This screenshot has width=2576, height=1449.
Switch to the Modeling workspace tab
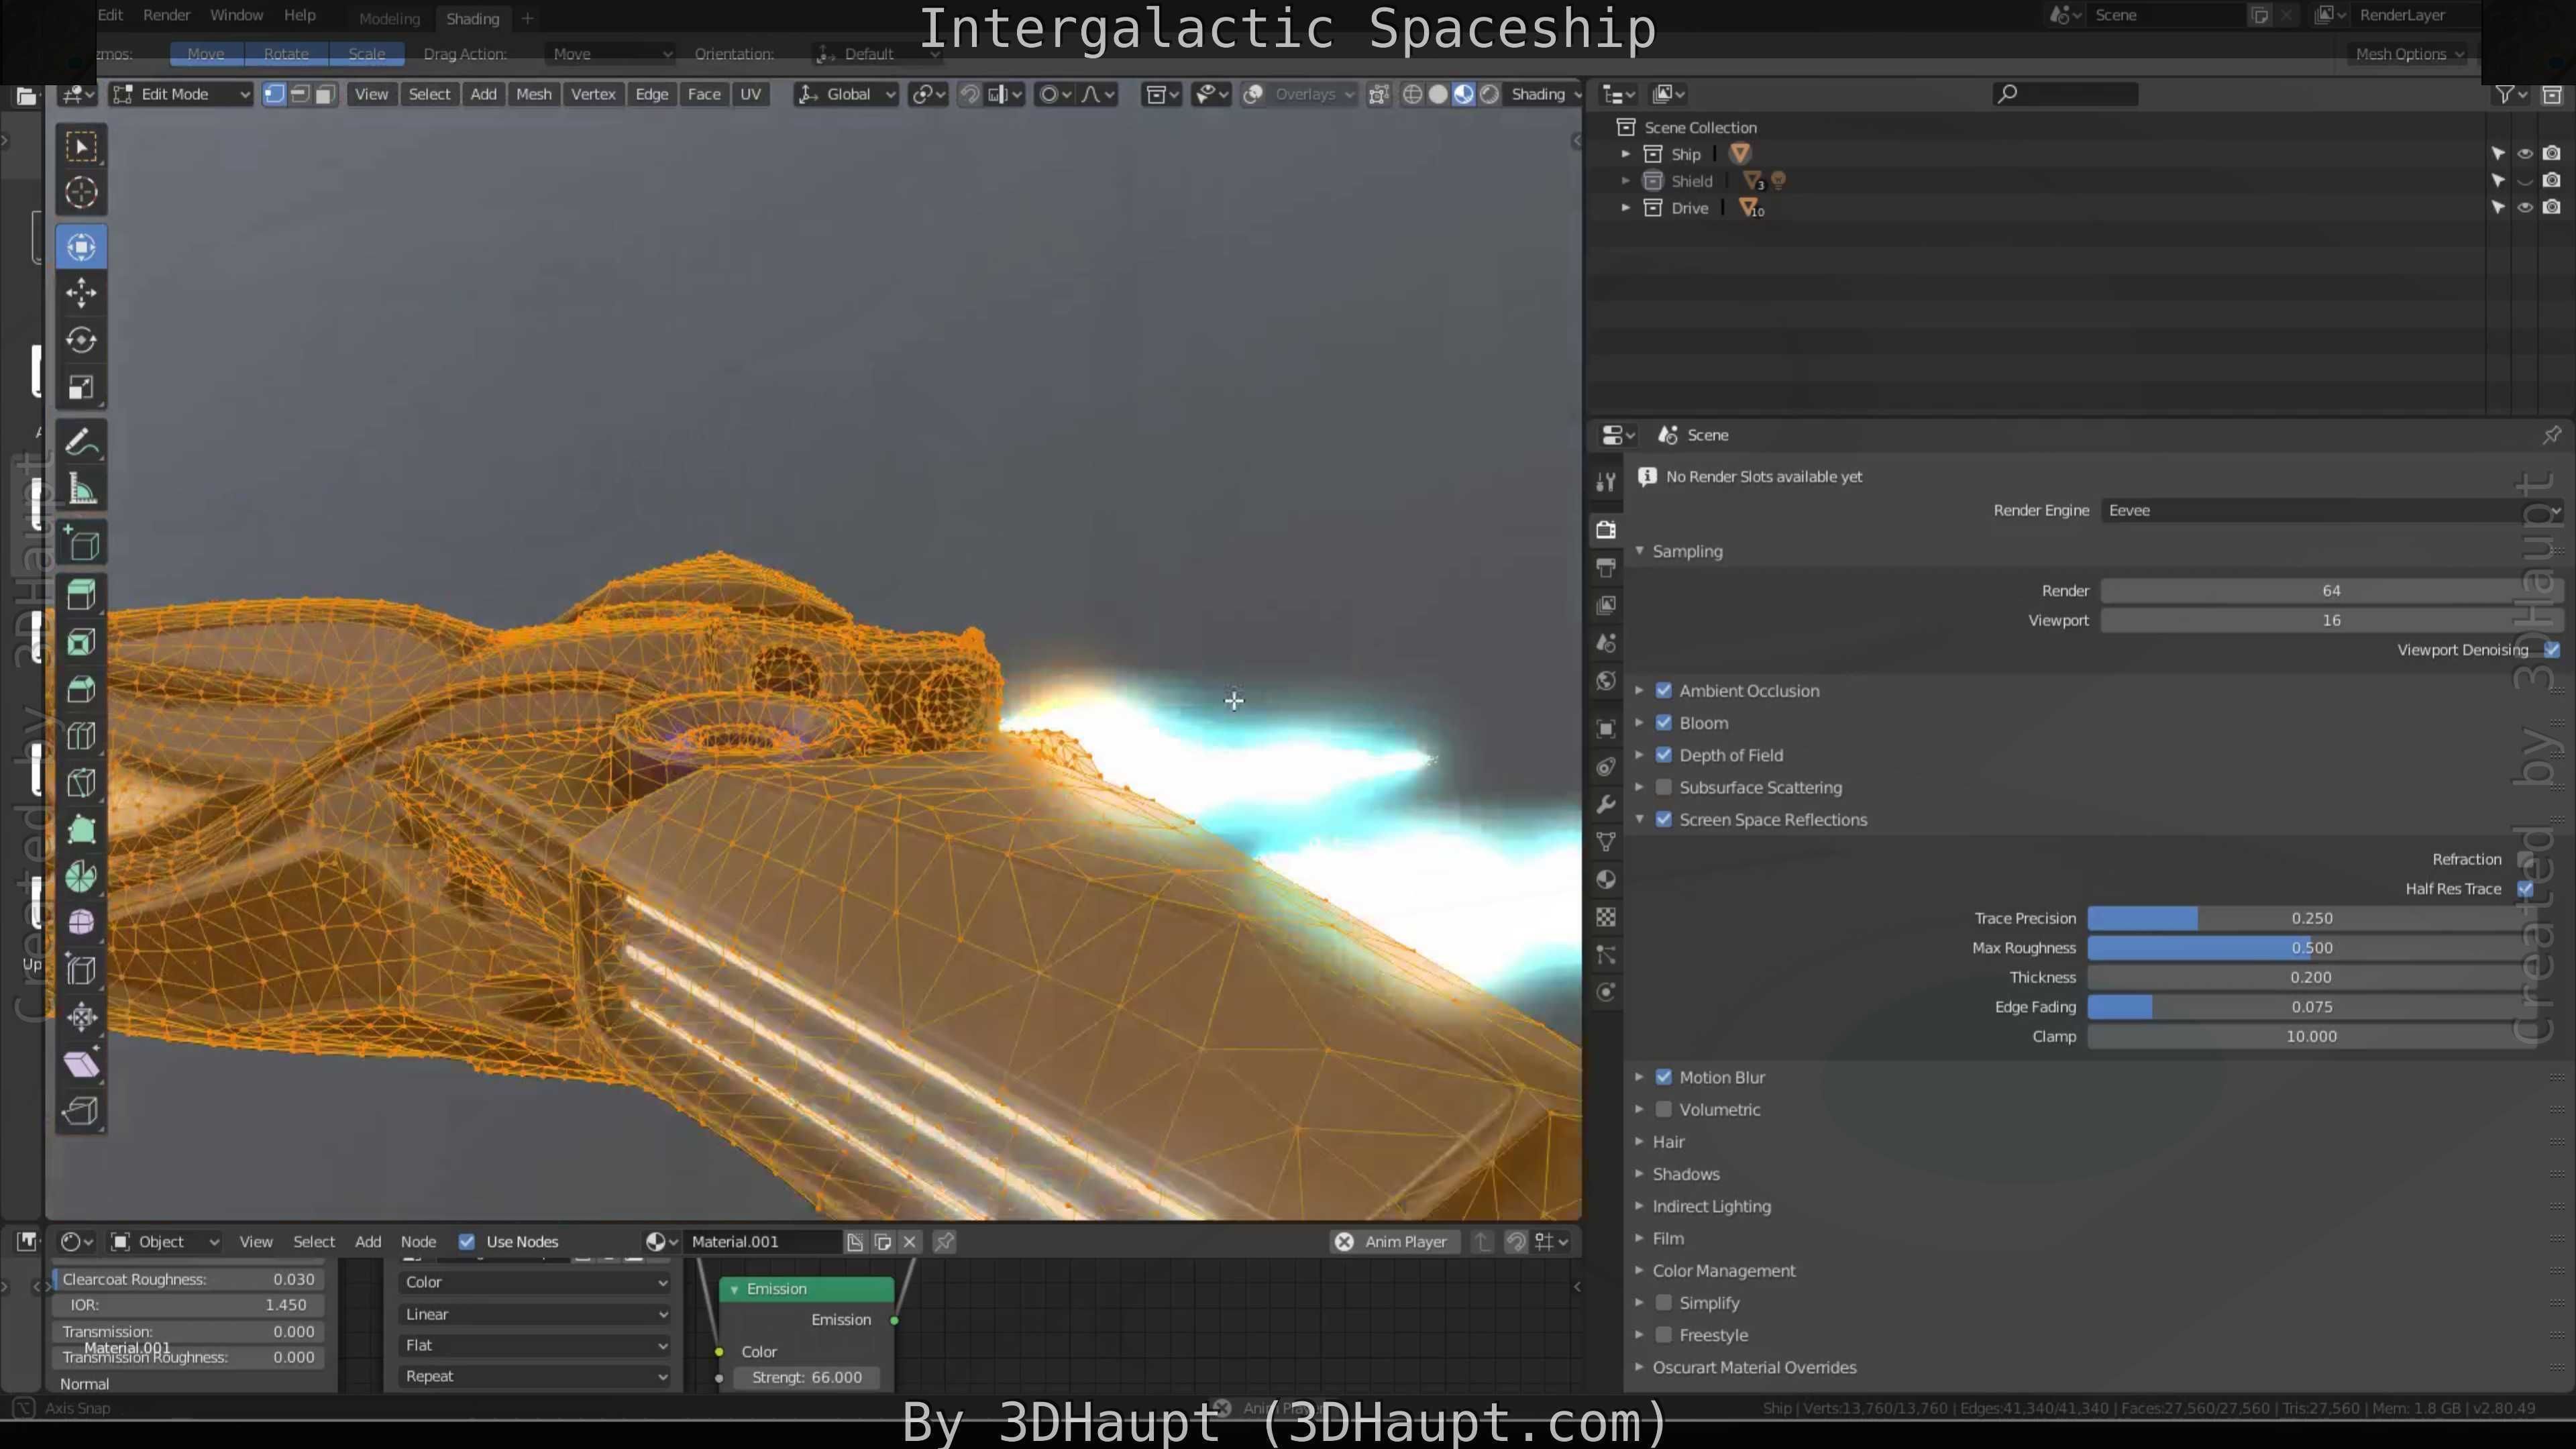coord(389,18)
